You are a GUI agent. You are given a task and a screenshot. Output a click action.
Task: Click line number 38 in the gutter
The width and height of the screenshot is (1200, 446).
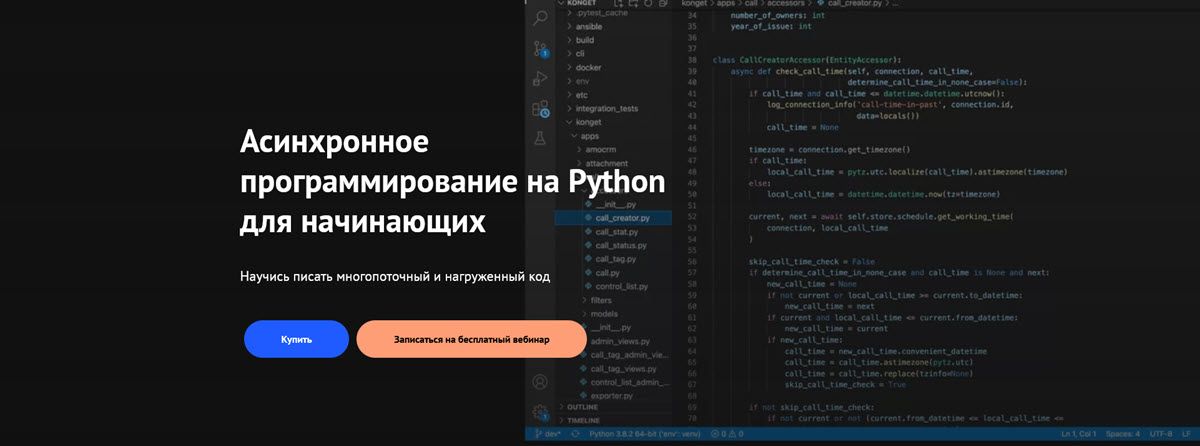pos(691,60)
